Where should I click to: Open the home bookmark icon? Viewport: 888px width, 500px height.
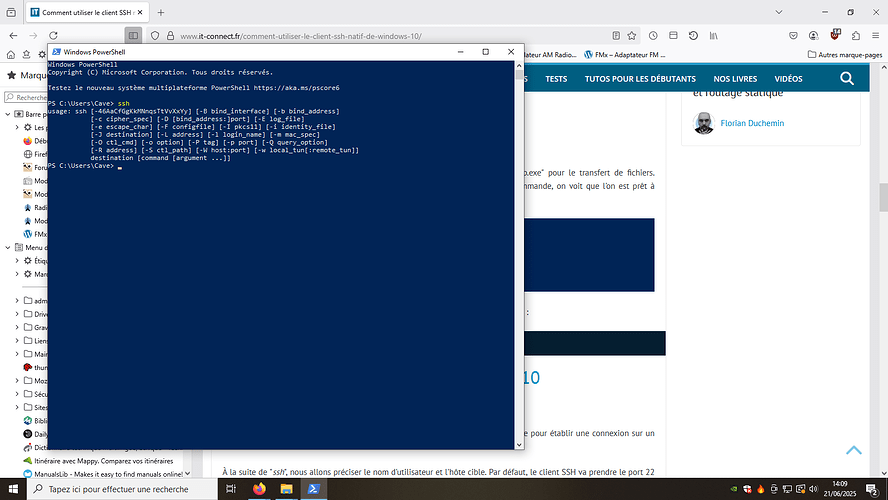click(x=11, y=55)
